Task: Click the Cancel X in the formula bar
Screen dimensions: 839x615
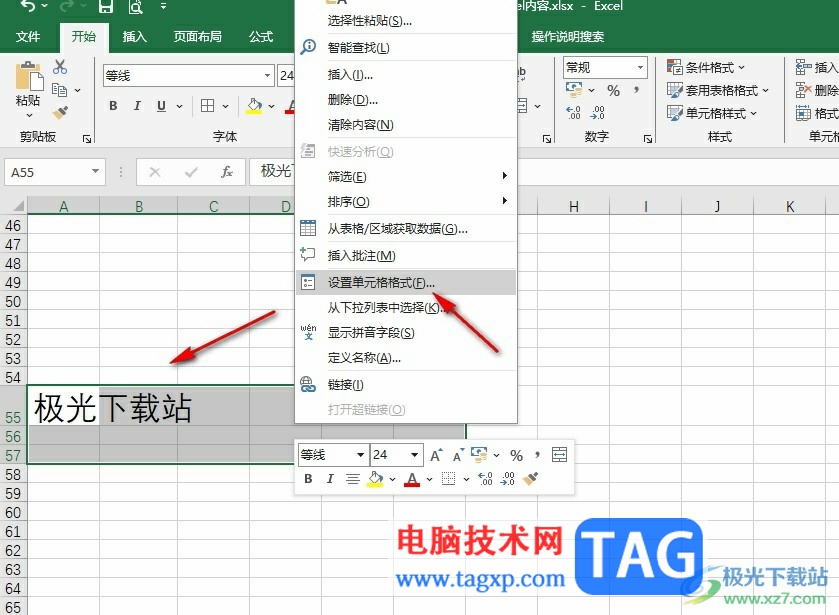Action: [x=155, y=172]
